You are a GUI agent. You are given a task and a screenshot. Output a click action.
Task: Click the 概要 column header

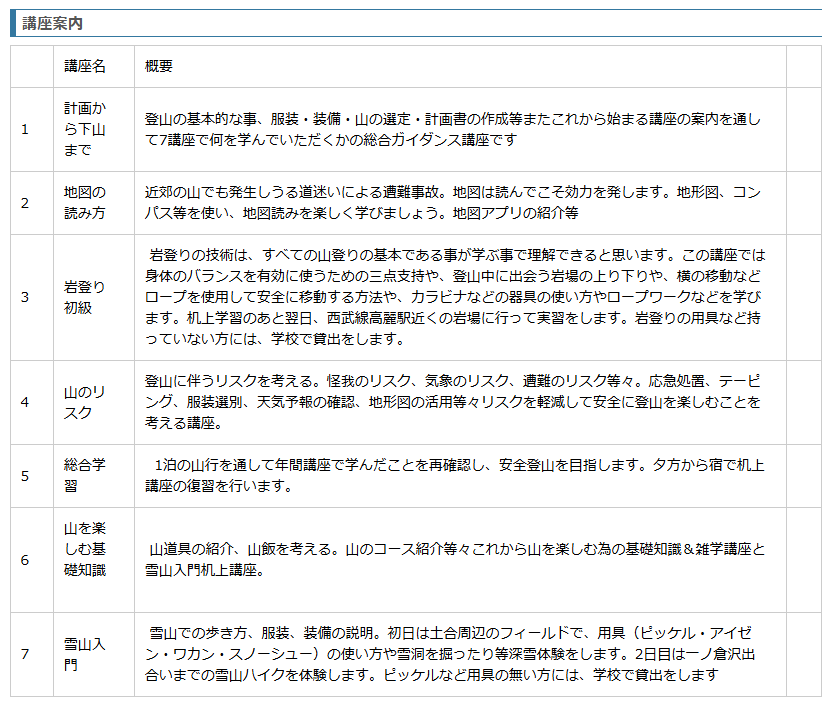coord(159,66)
